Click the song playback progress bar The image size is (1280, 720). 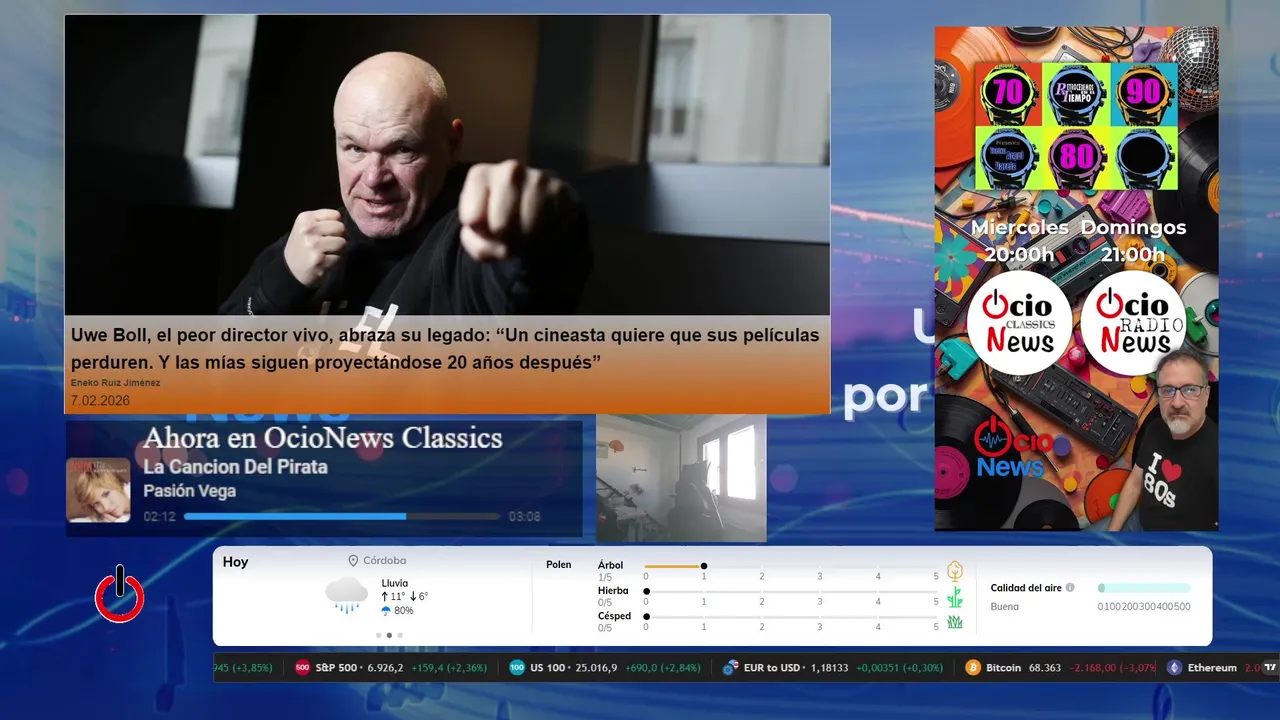point(341,517)
